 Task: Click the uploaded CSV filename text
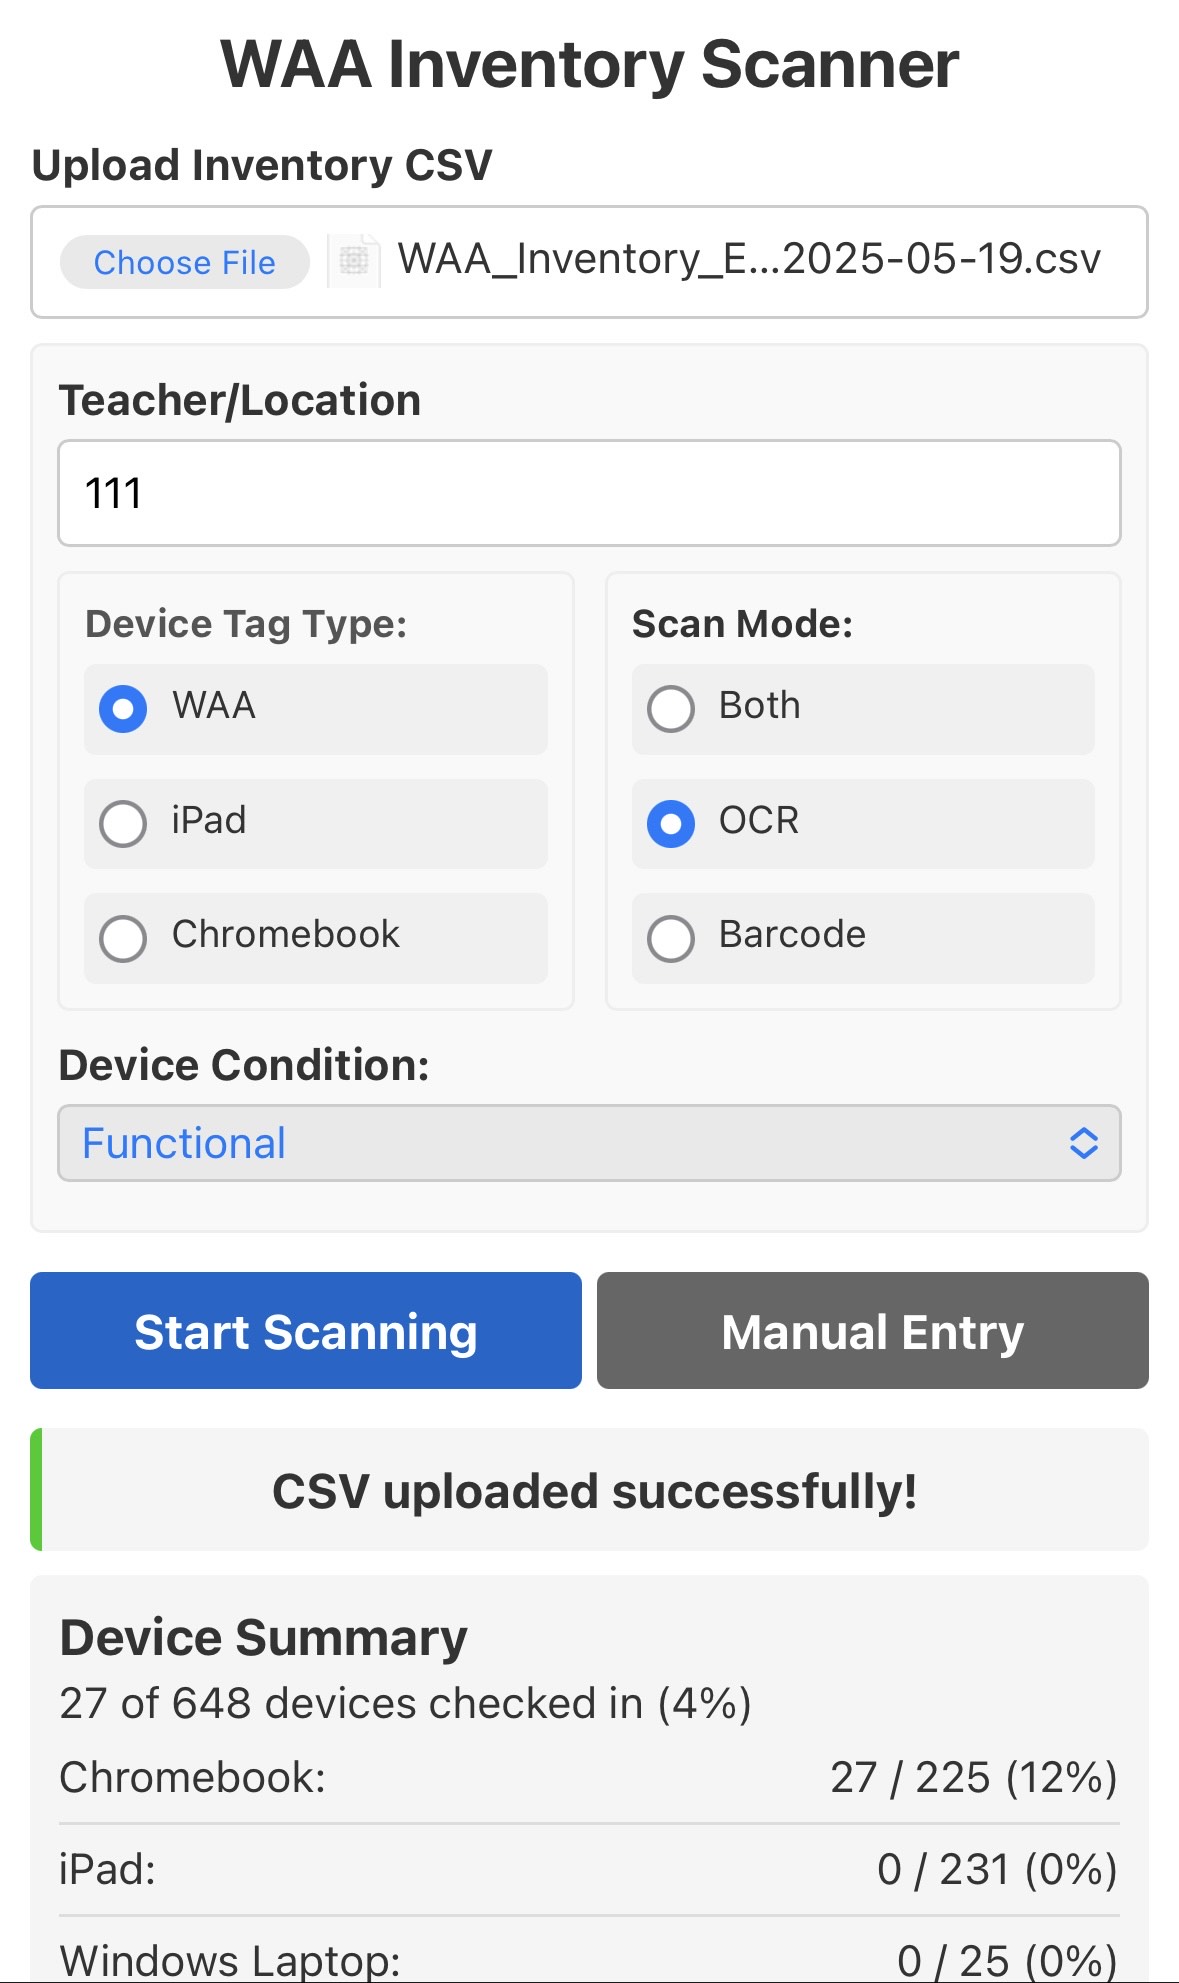coord(749,259)
